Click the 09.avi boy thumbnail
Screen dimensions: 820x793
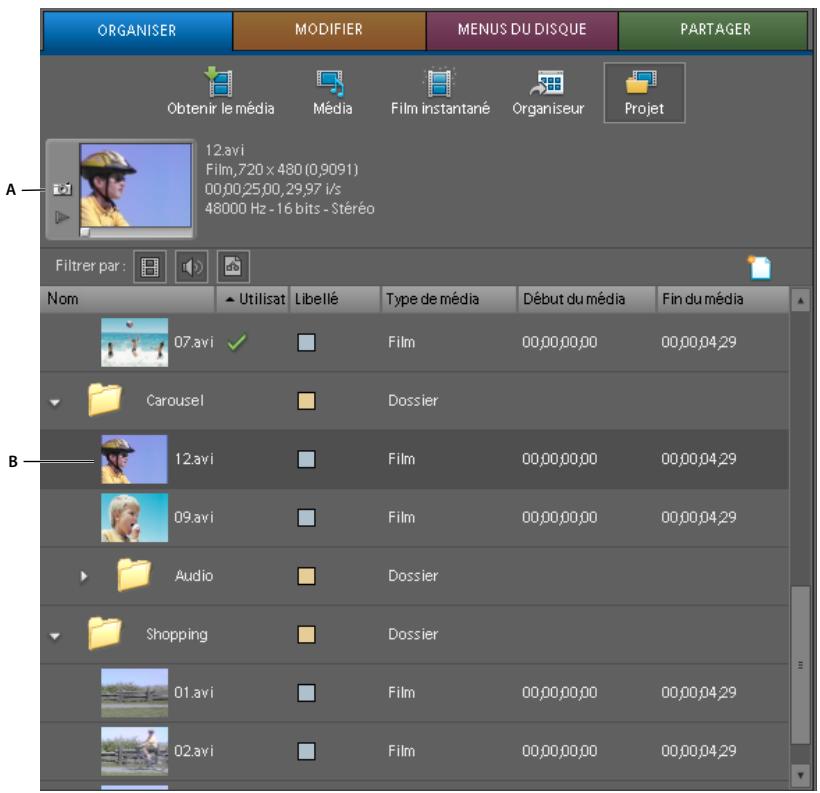click(134, 517)
